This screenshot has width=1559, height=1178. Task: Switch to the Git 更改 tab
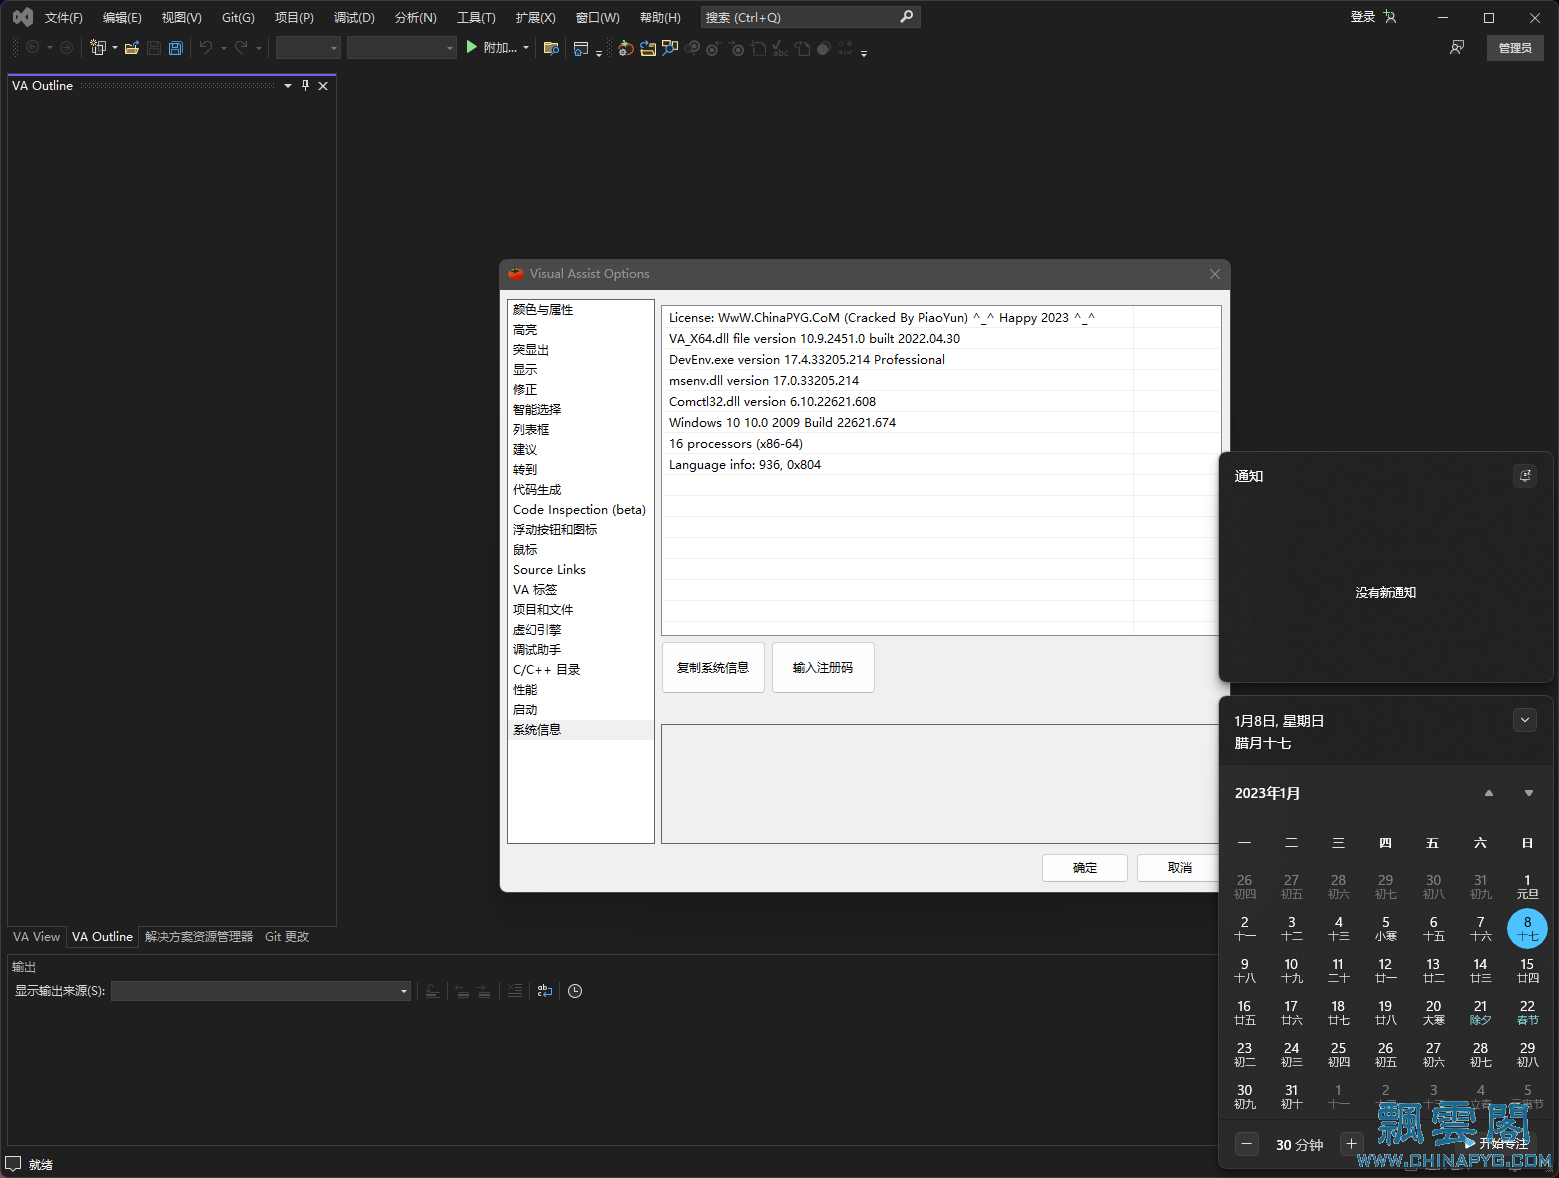pyautogui.click(x=287, y=937)
